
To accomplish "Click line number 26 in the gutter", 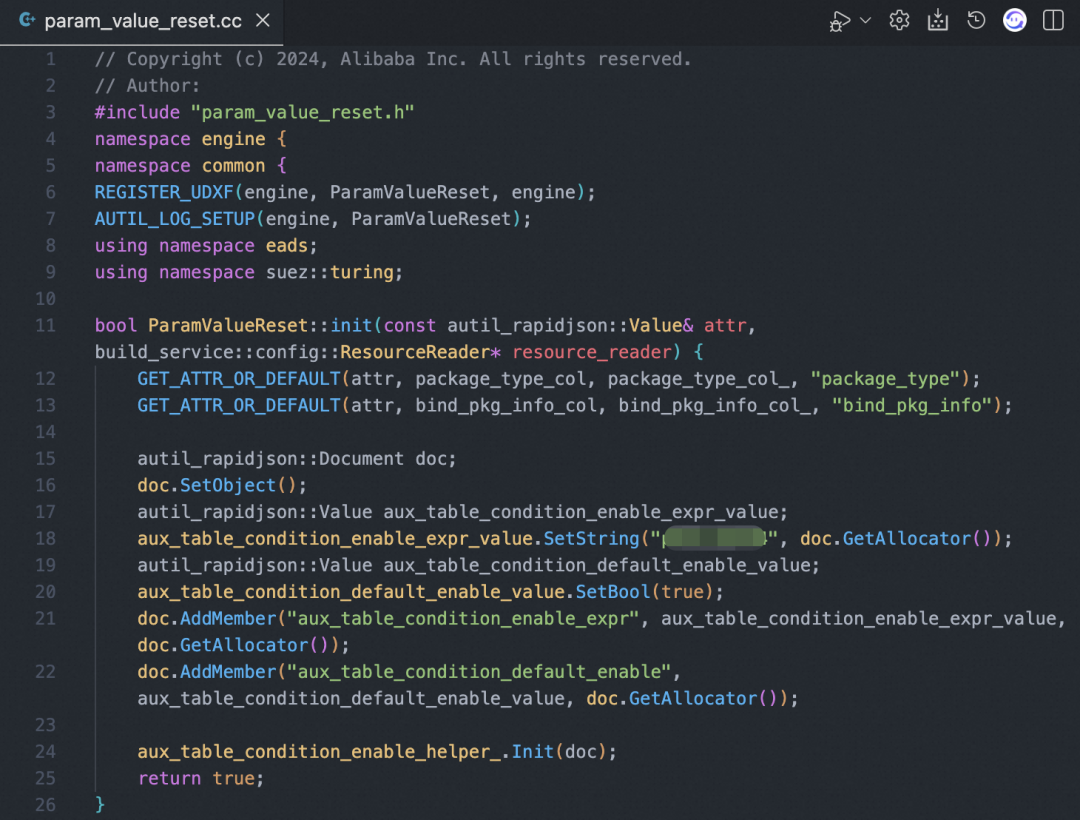I will pos(45,804).
